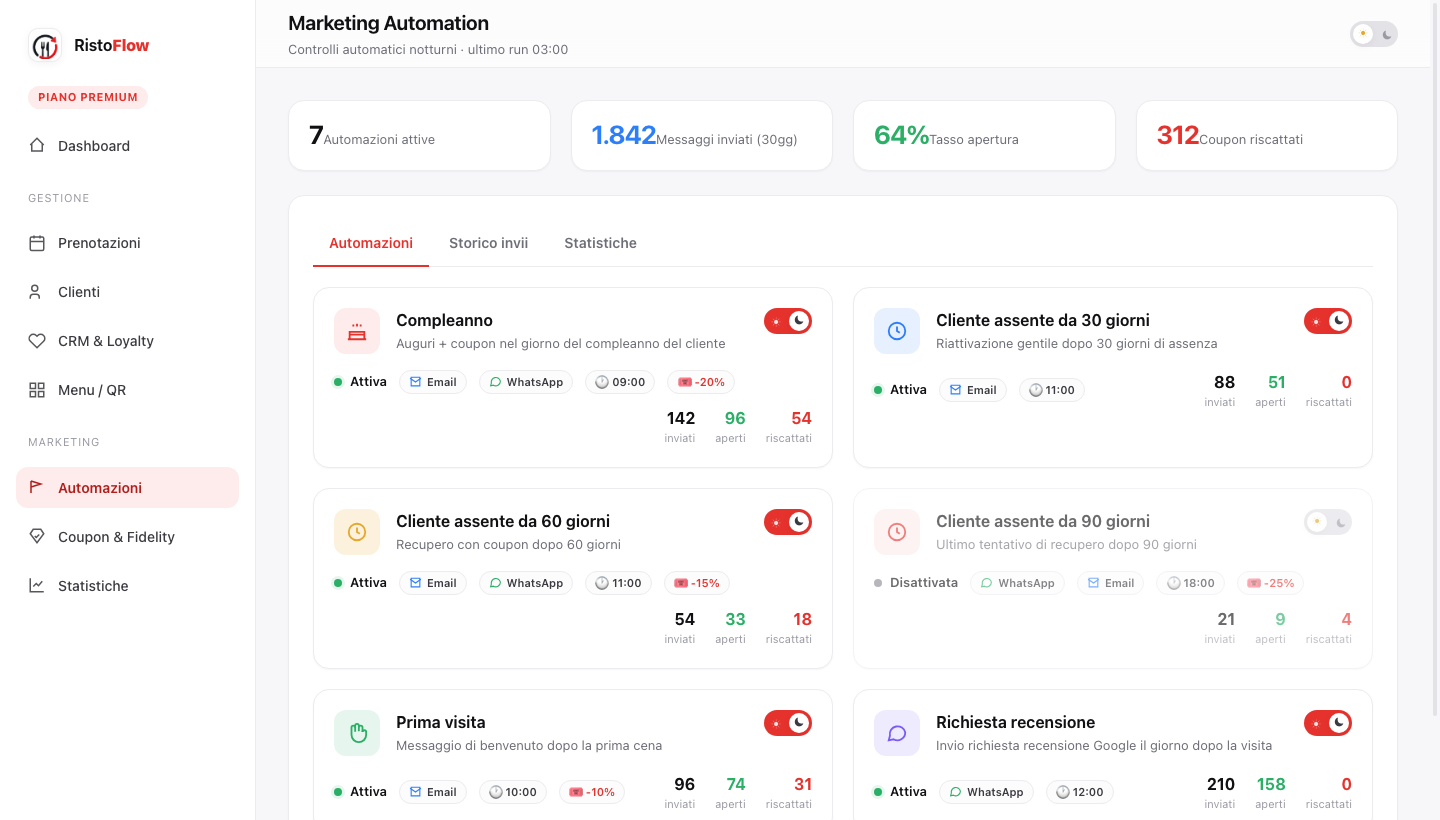Click the CRM & Loyalty heart icon

37,341
